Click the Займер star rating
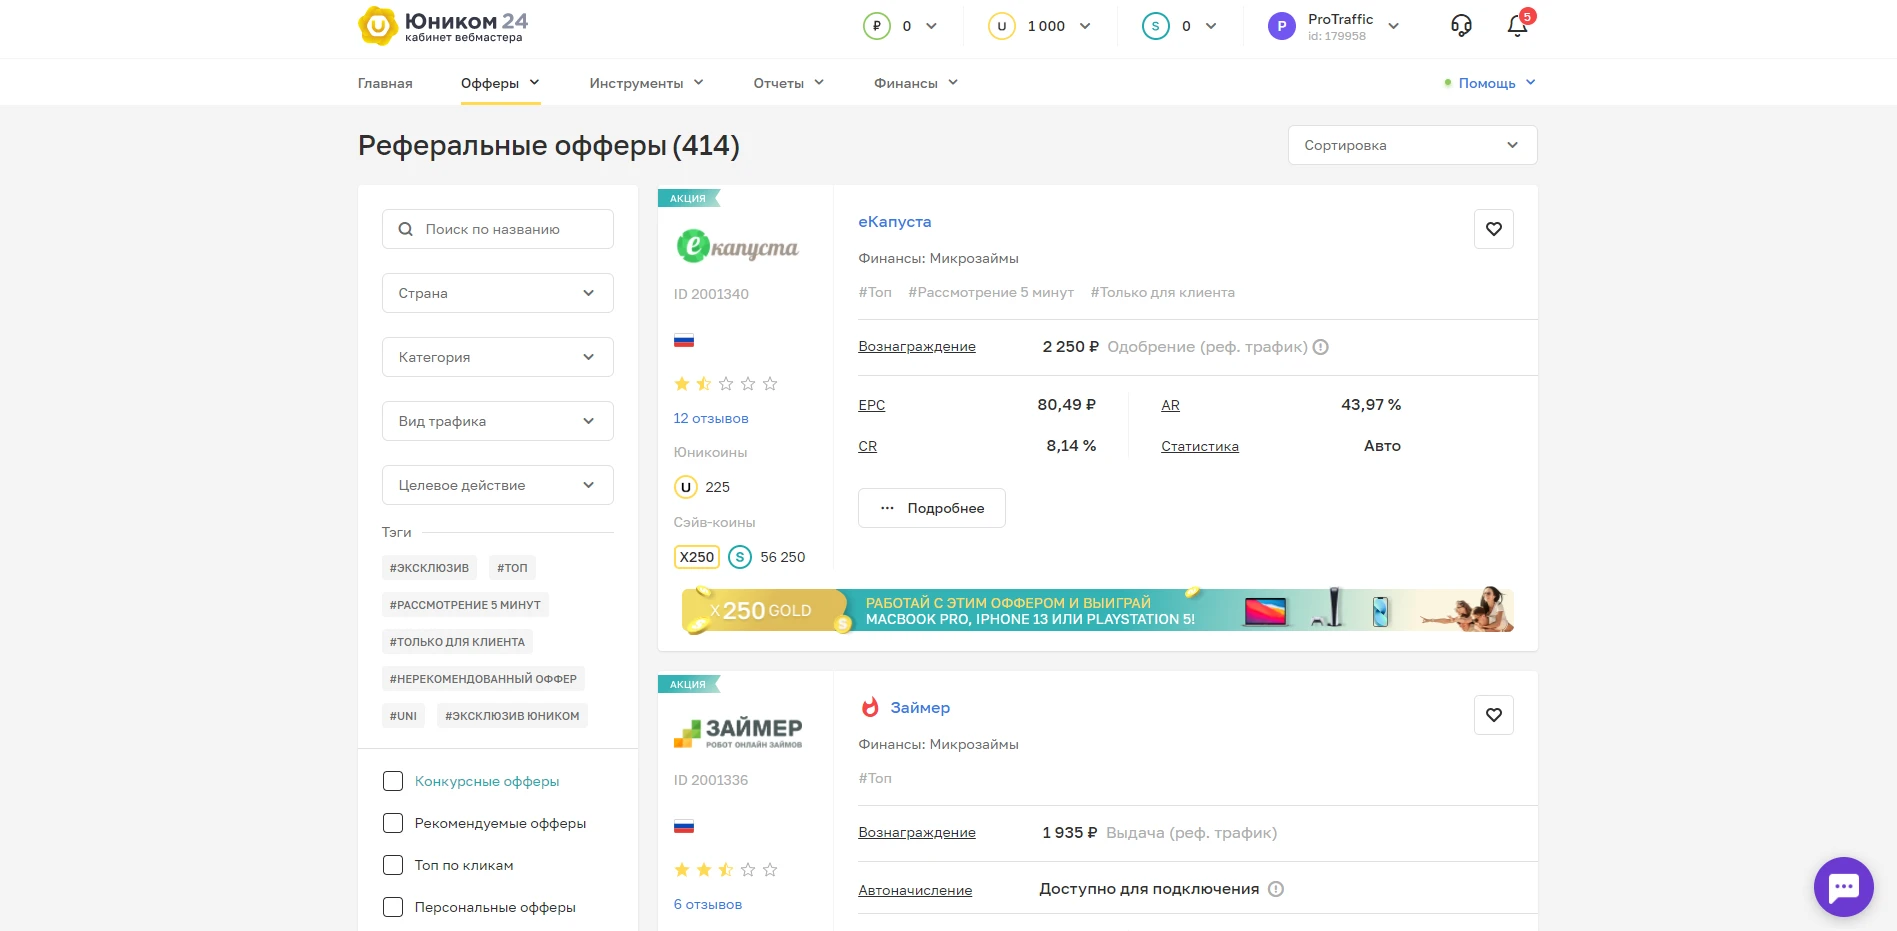Viewport: 1897px width, 931px height. tap(726, 870)
